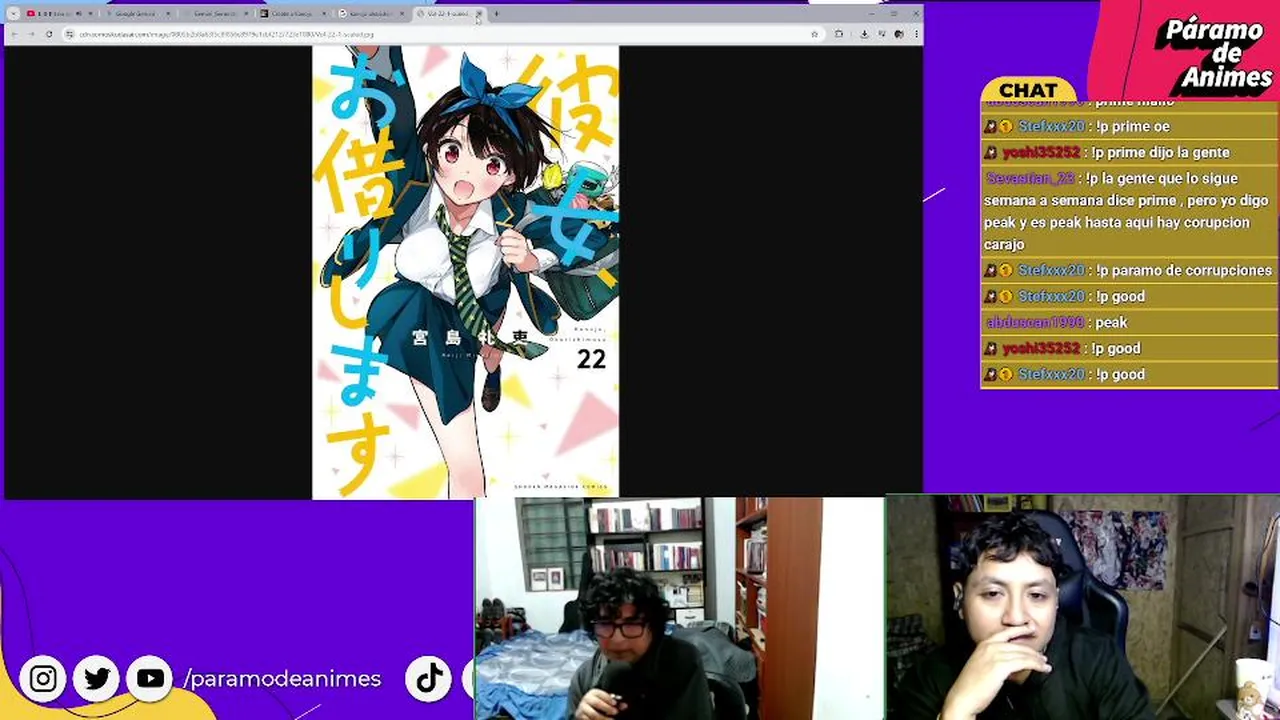Click the Twitter bird icon

(x=97, y=679)
